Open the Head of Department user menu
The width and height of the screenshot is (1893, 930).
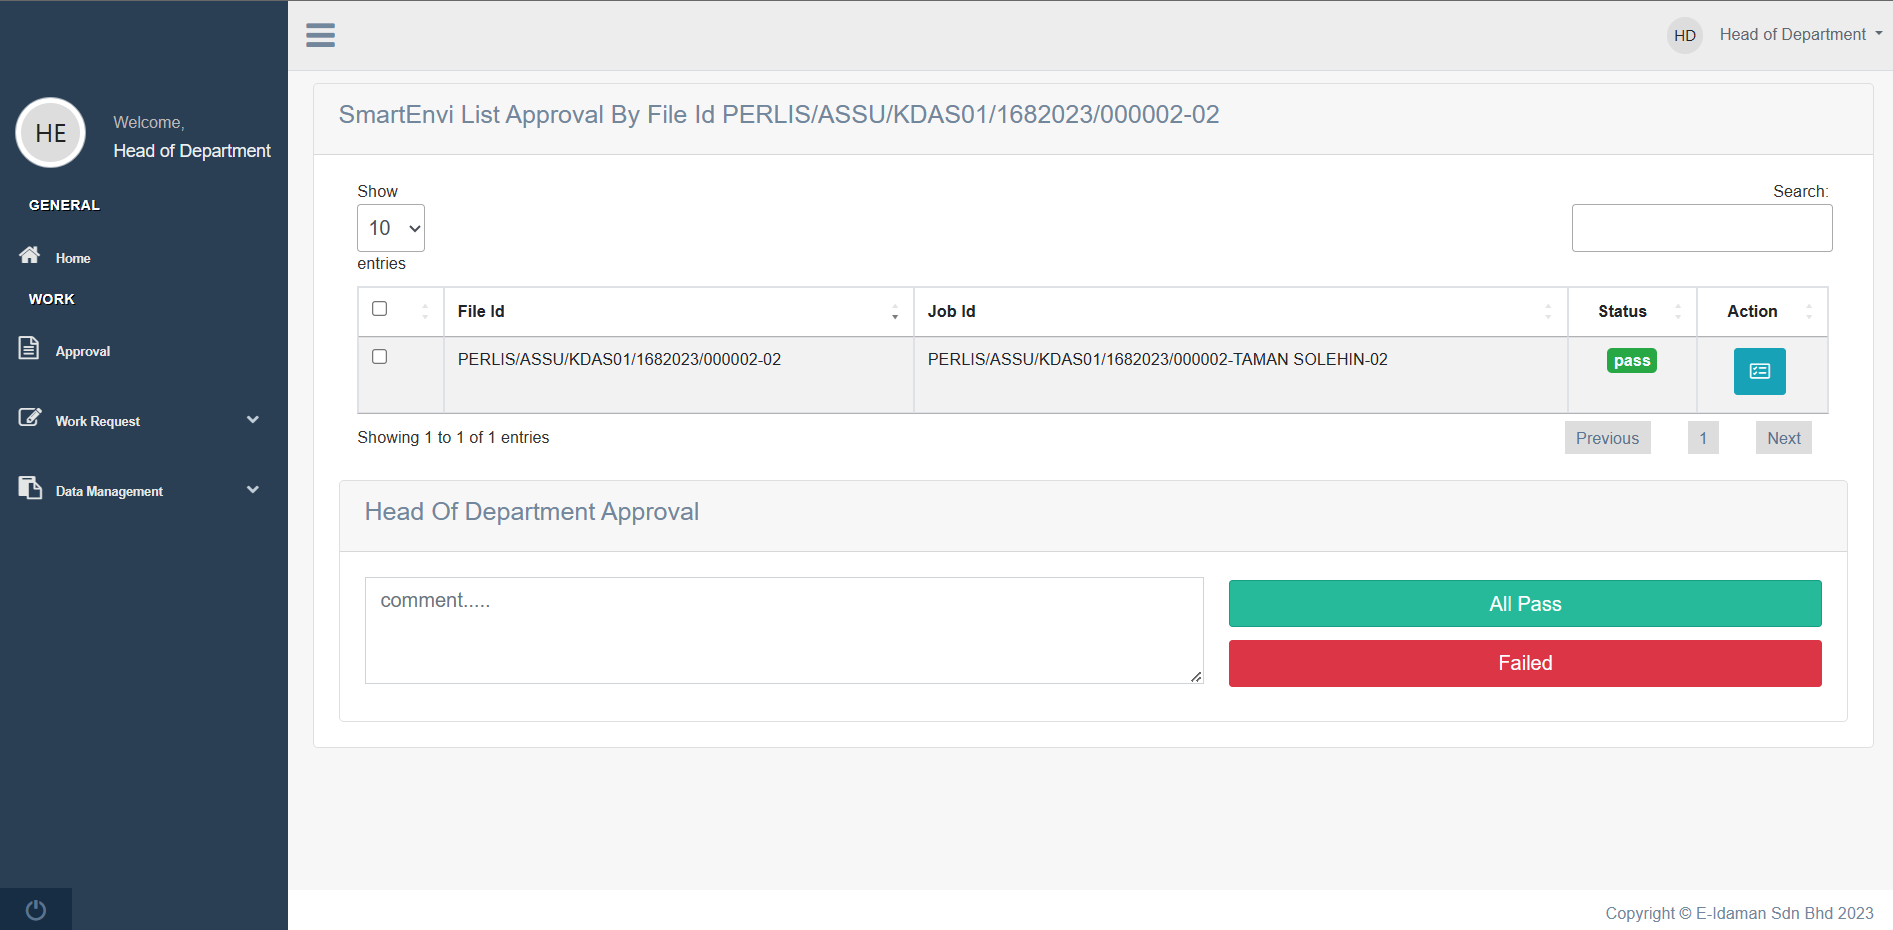click(1800, 35)
